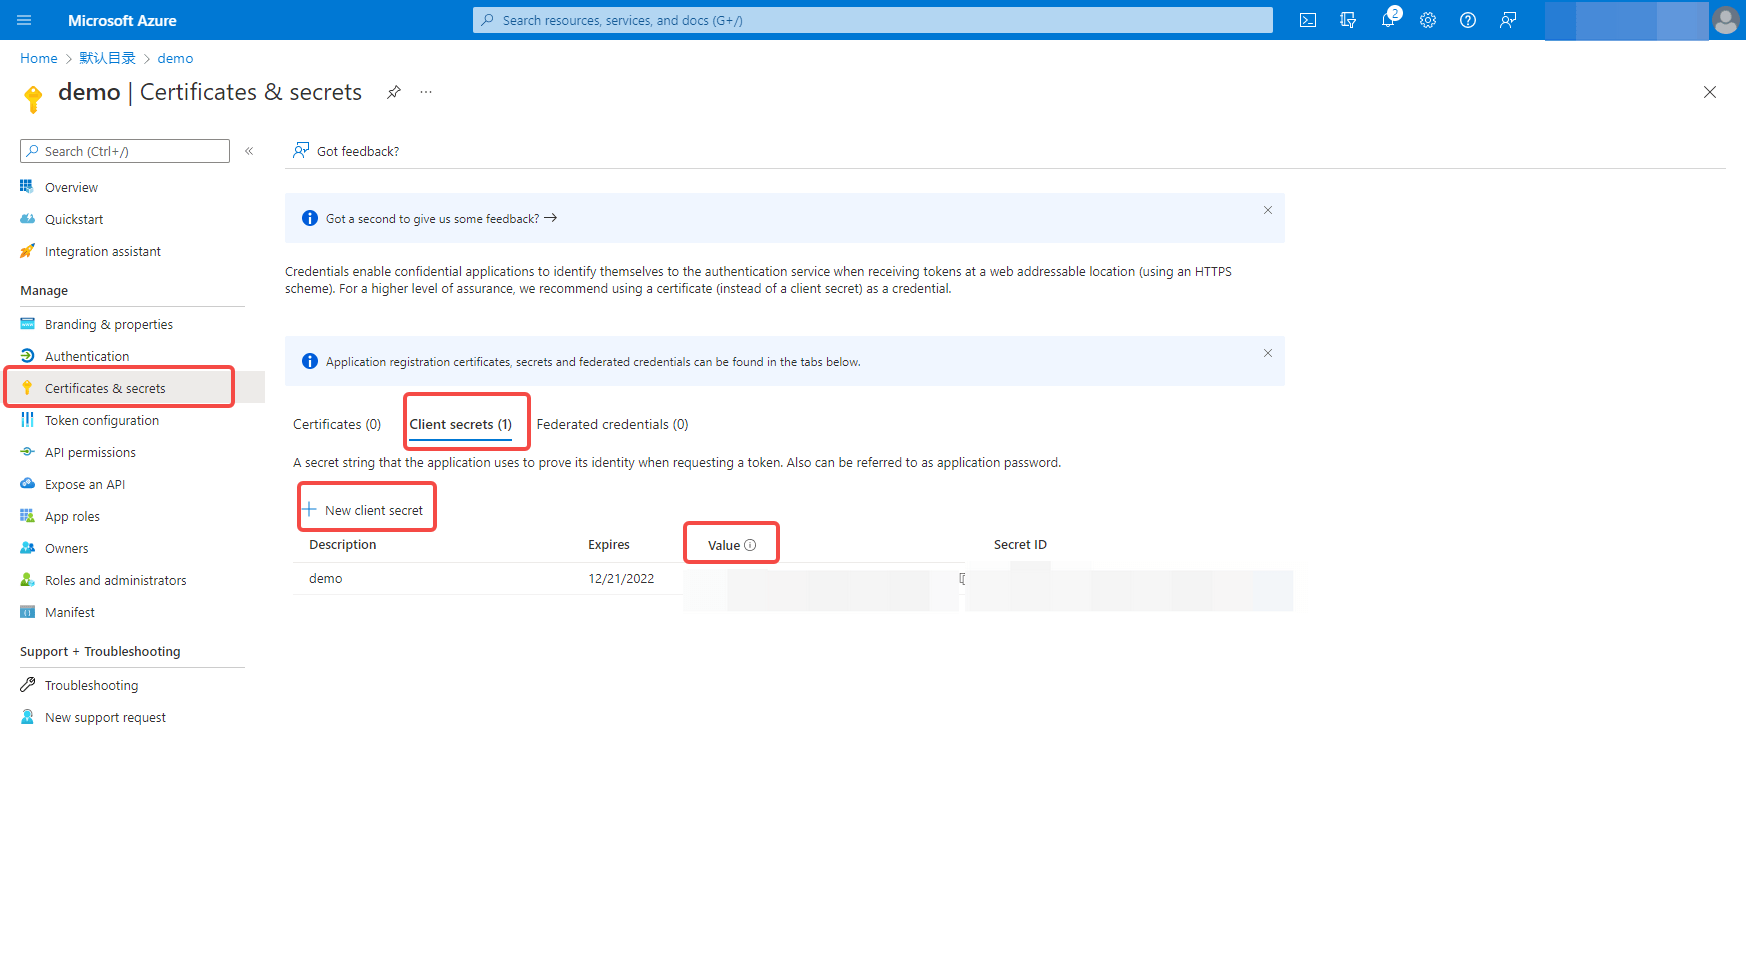
Task: Open the more options ellipsis menu
Action: [x=426, y=92]
